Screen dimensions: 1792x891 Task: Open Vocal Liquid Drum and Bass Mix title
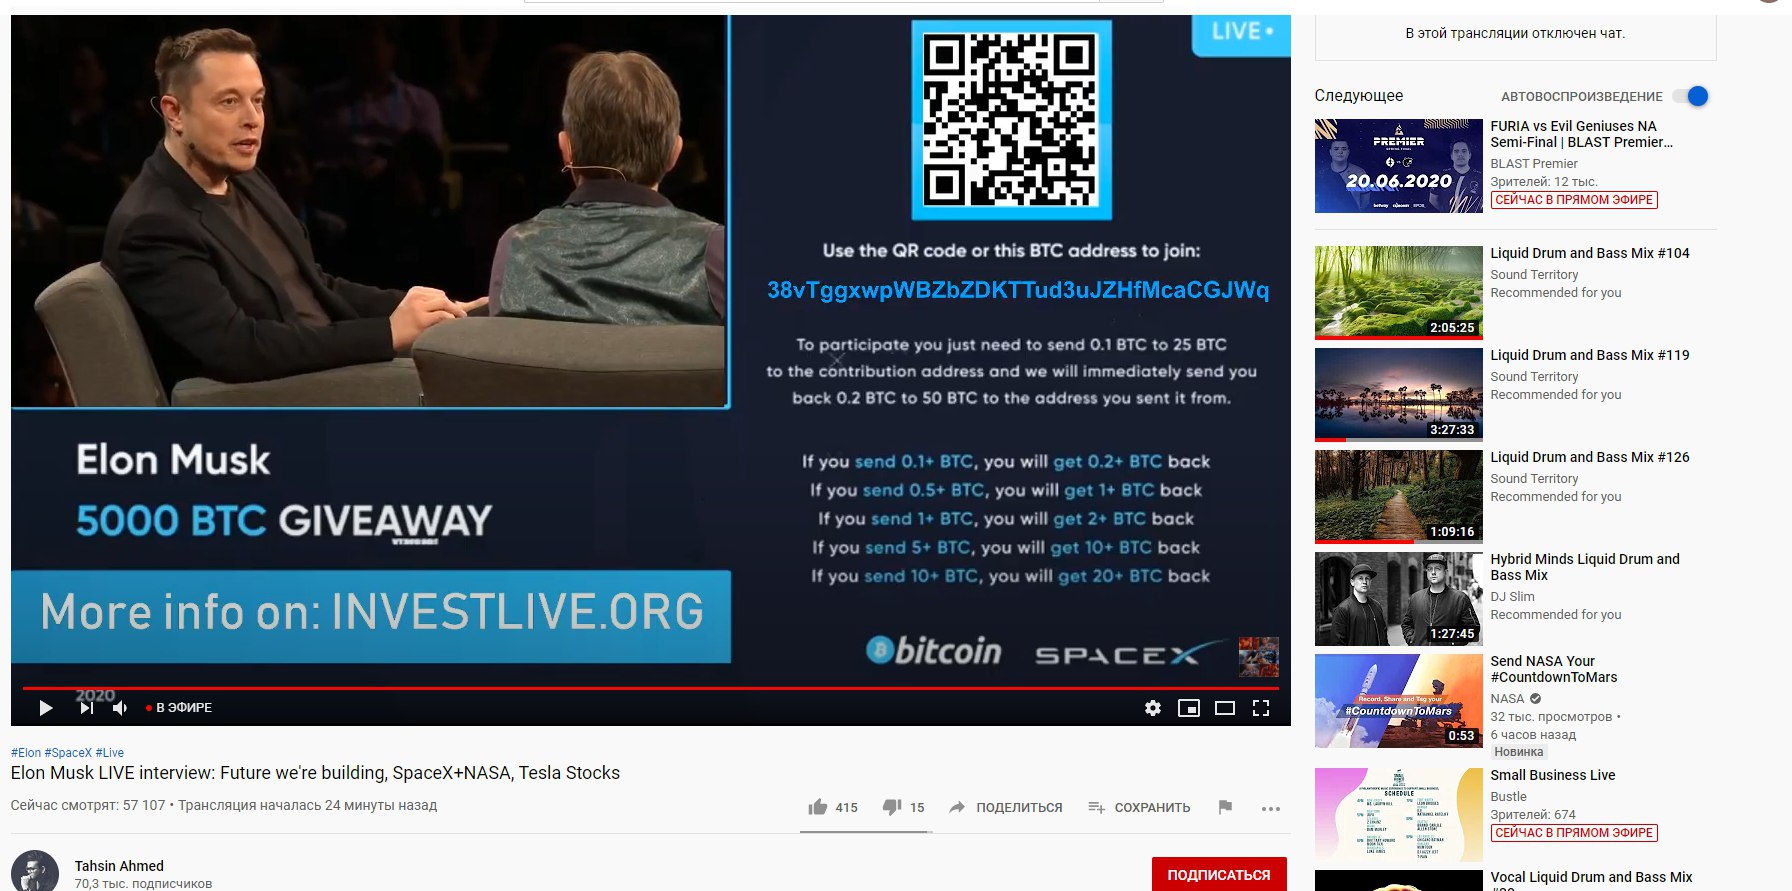[x=1591, y=880]
